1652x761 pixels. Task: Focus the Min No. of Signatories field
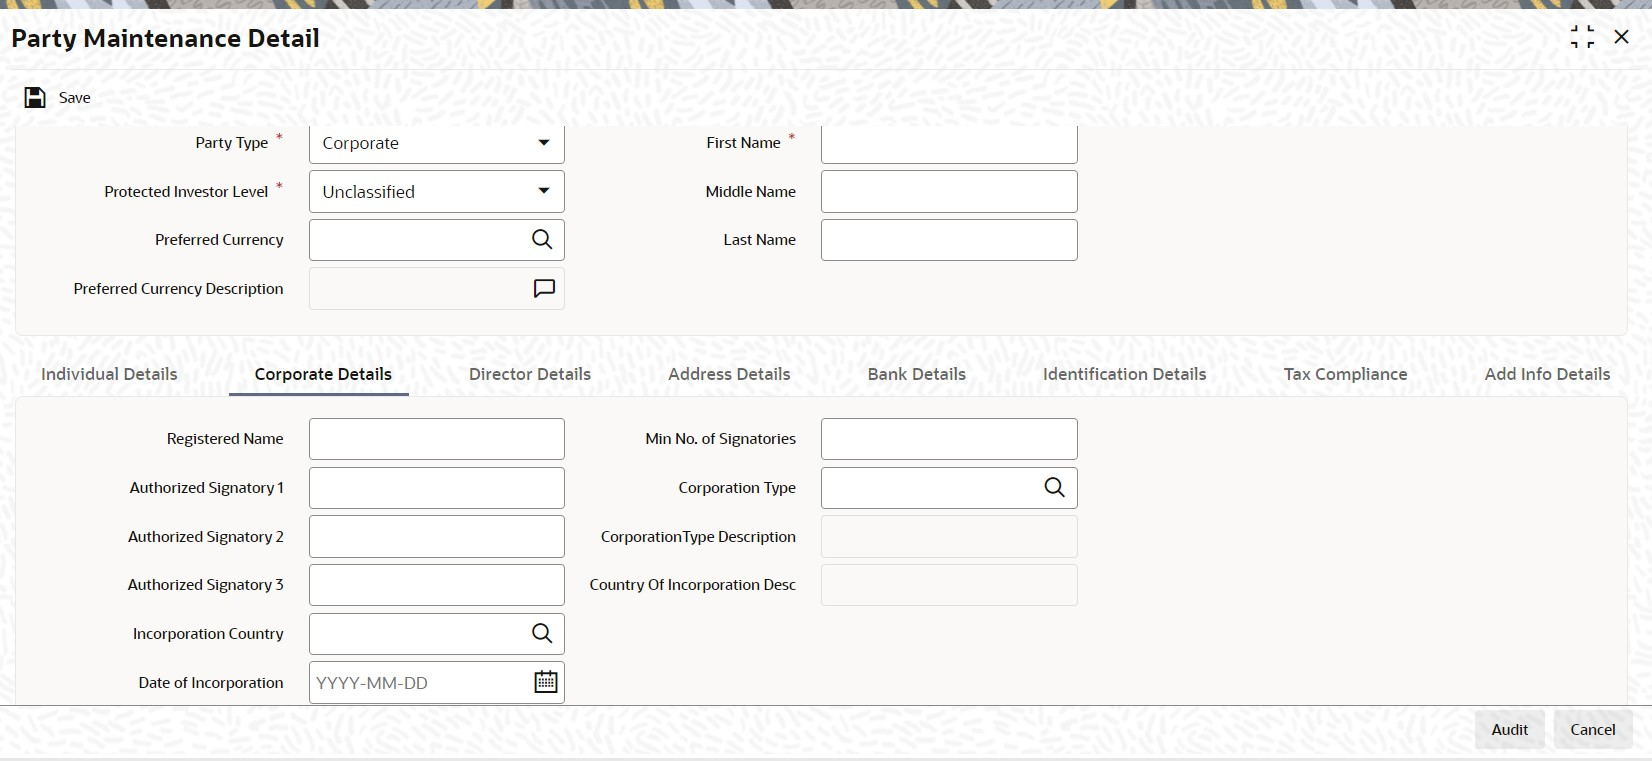[x=949, y=439]
